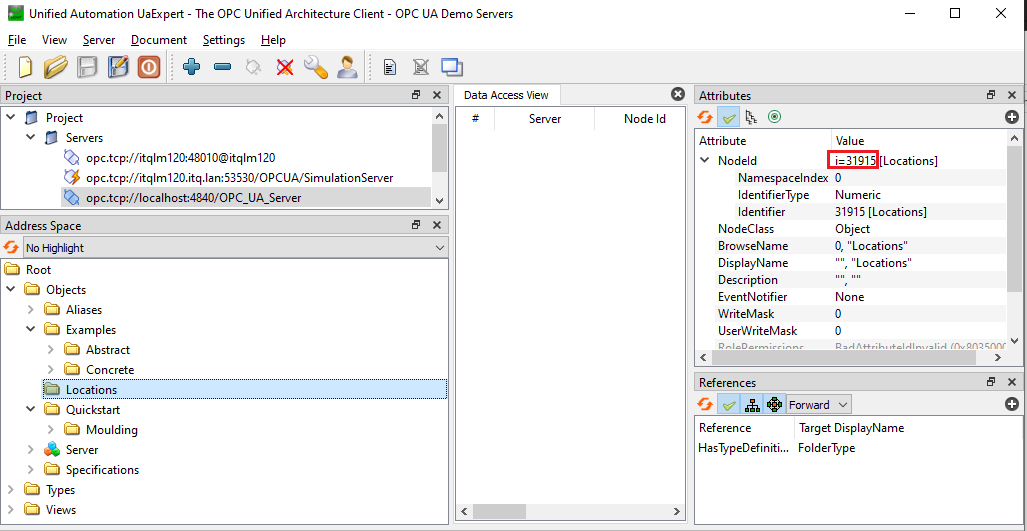Click refresh icon in Address Space panel
The width and height of the screenshot is (1027, 531).
coord(10,247)
